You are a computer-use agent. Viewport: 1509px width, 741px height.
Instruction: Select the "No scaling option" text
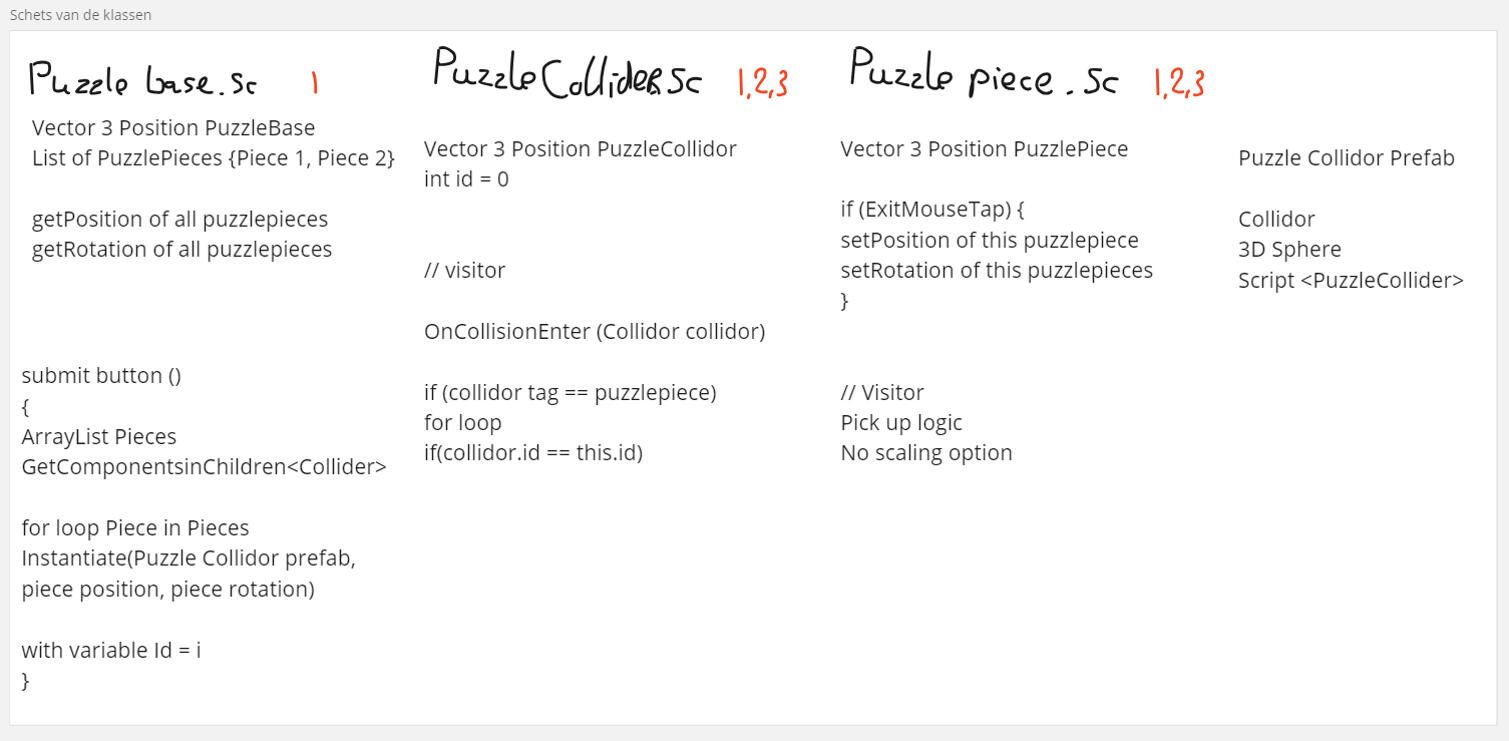tap(926, 453)
